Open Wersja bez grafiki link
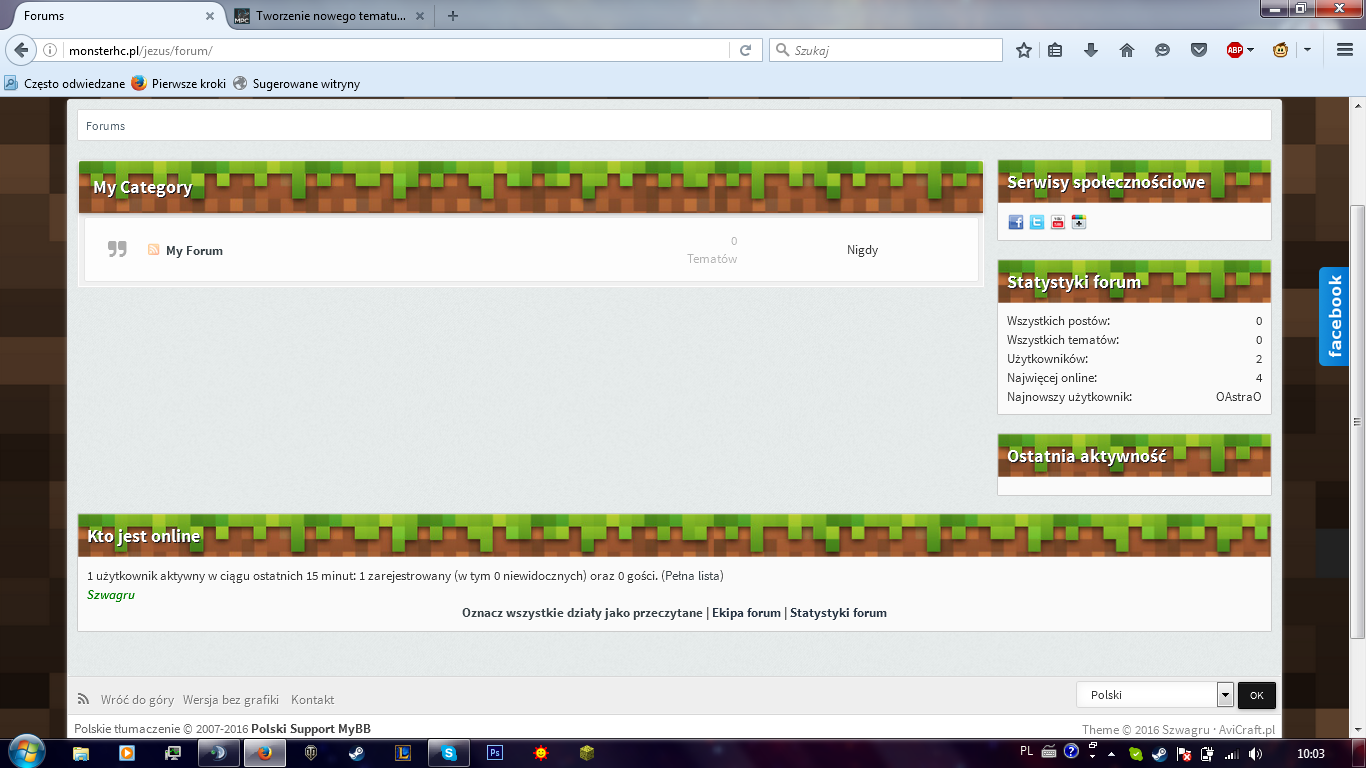 click(231, 700)
